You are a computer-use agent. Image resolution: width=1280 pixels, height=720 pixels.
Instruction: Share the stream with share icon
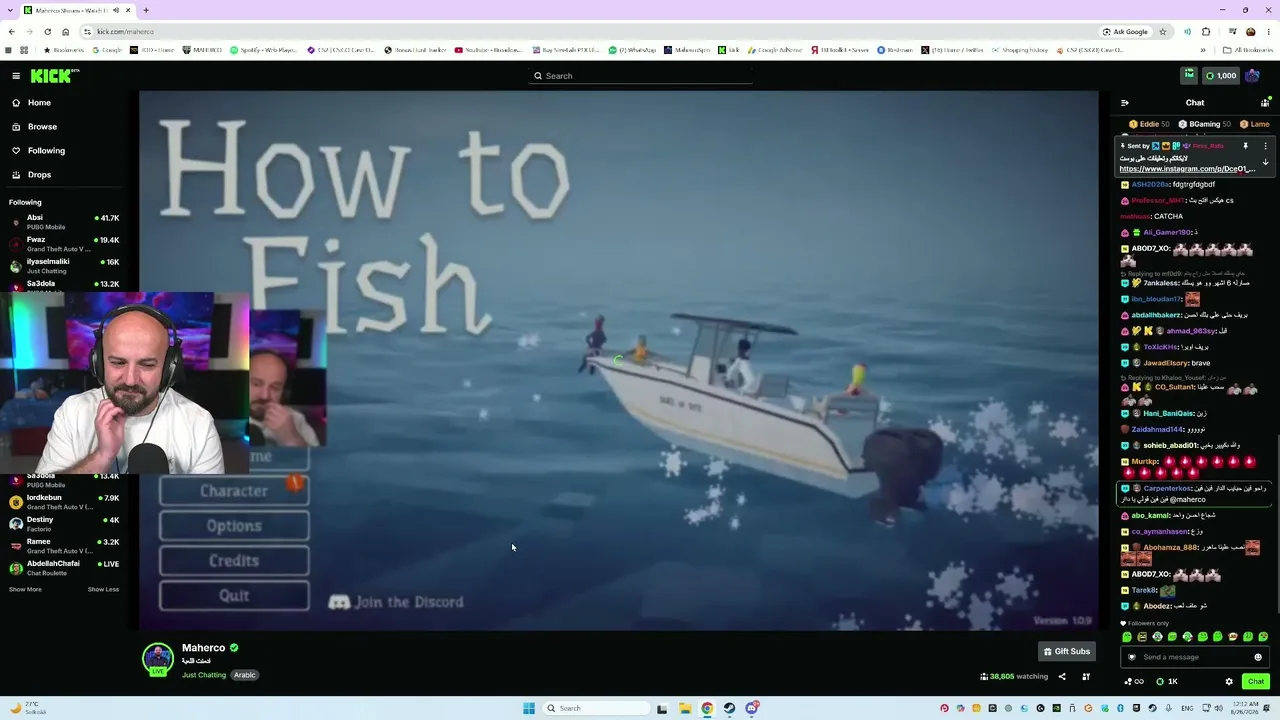pyautogui.click(x=1062, y=677)
